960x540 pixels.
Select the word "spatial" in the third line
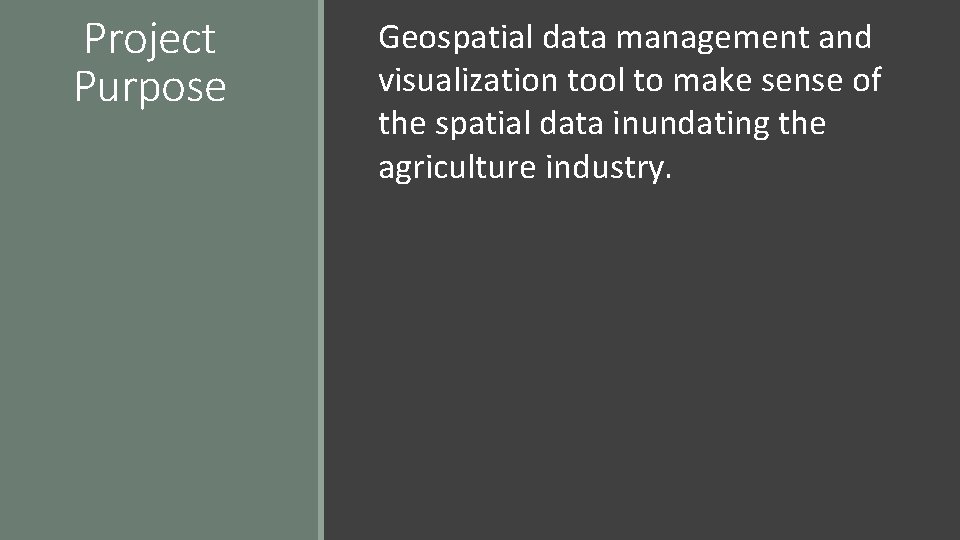(x=482, y=125)
